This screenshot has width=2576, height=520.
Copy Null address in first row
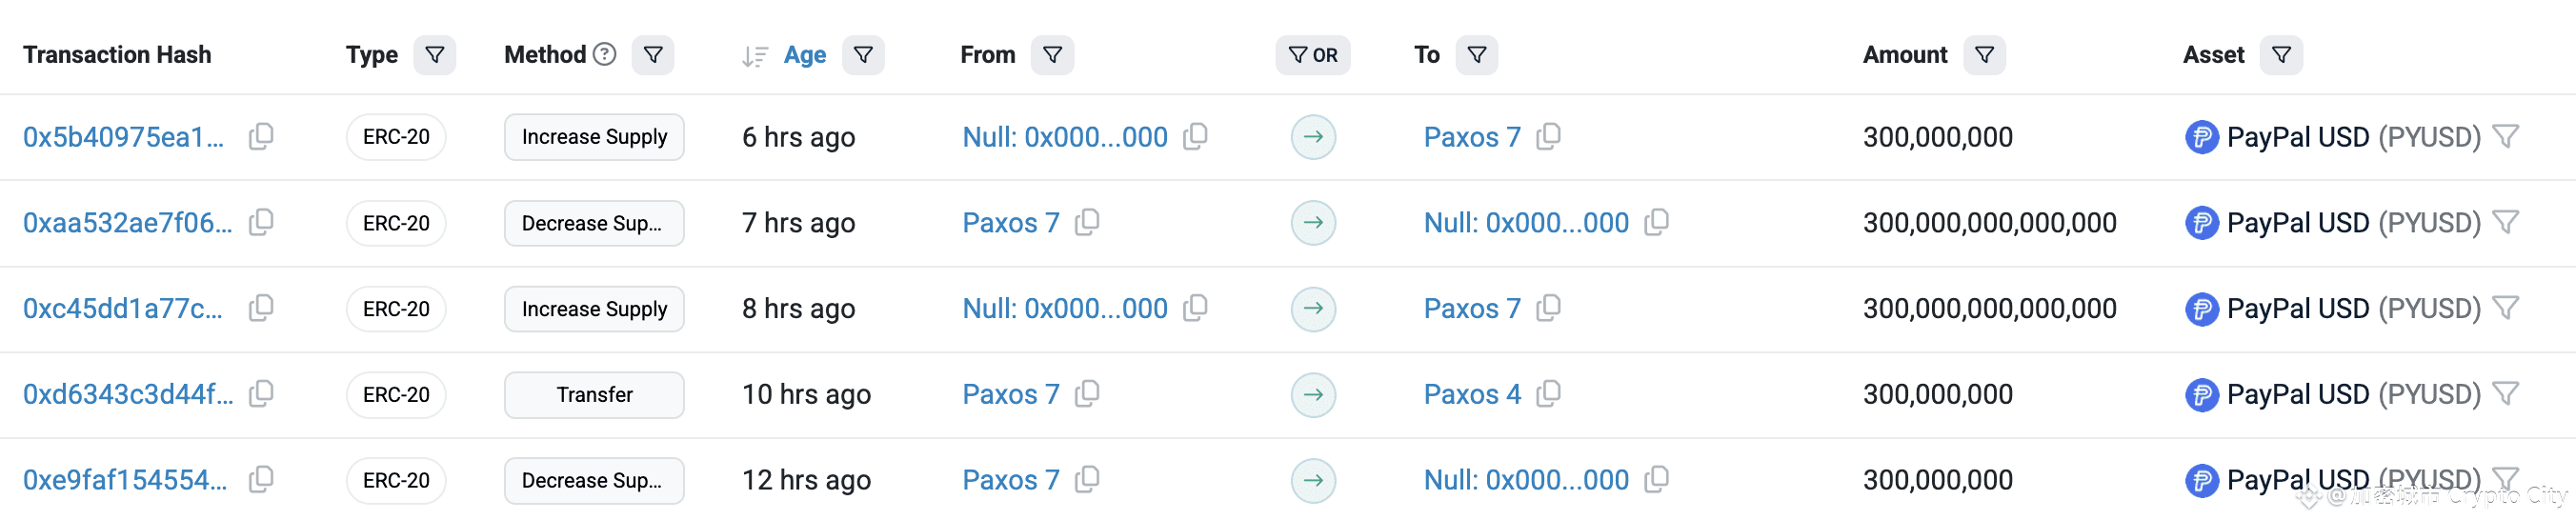(1195, 136)
